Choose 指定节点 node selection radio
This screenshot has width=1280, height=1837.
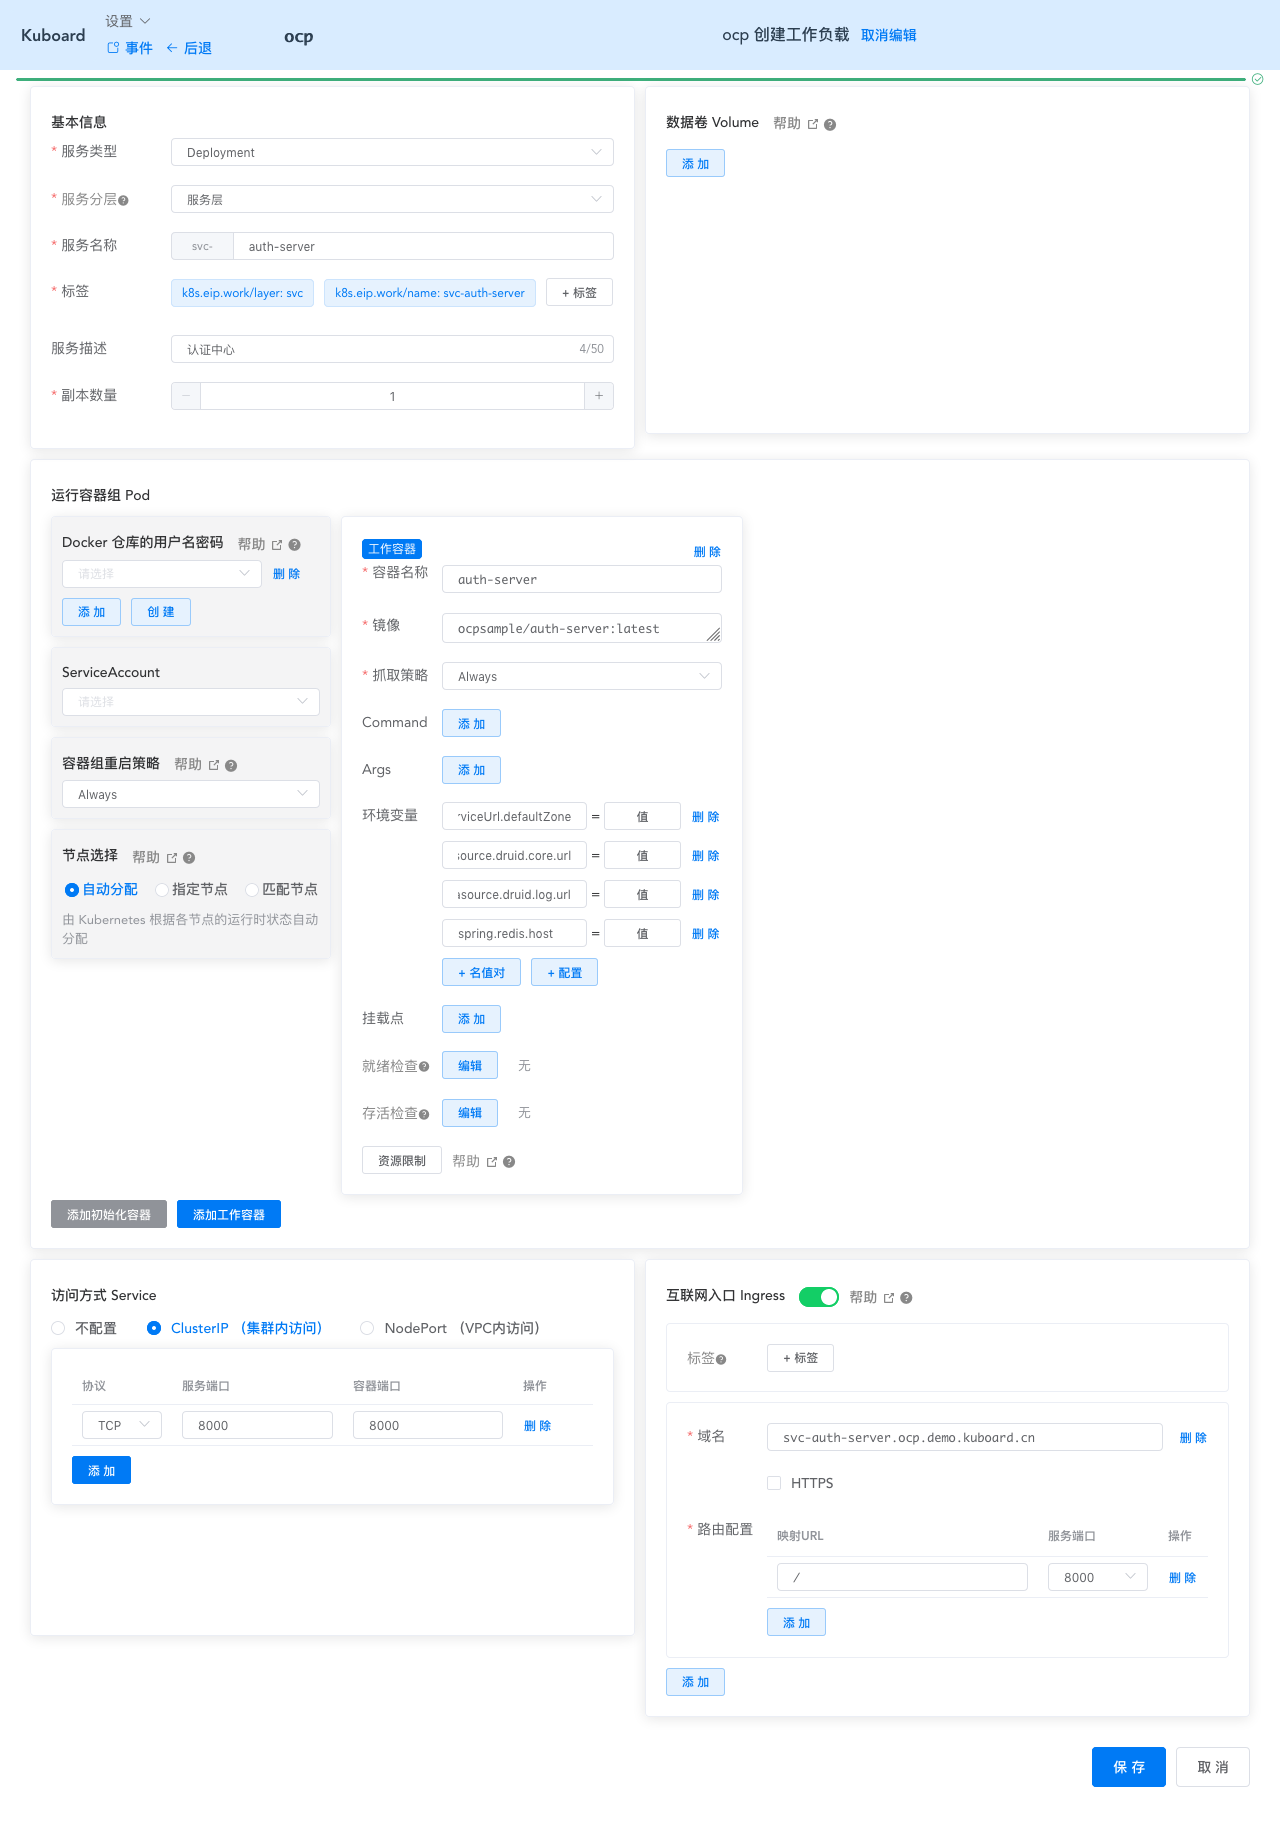[162, 890]
